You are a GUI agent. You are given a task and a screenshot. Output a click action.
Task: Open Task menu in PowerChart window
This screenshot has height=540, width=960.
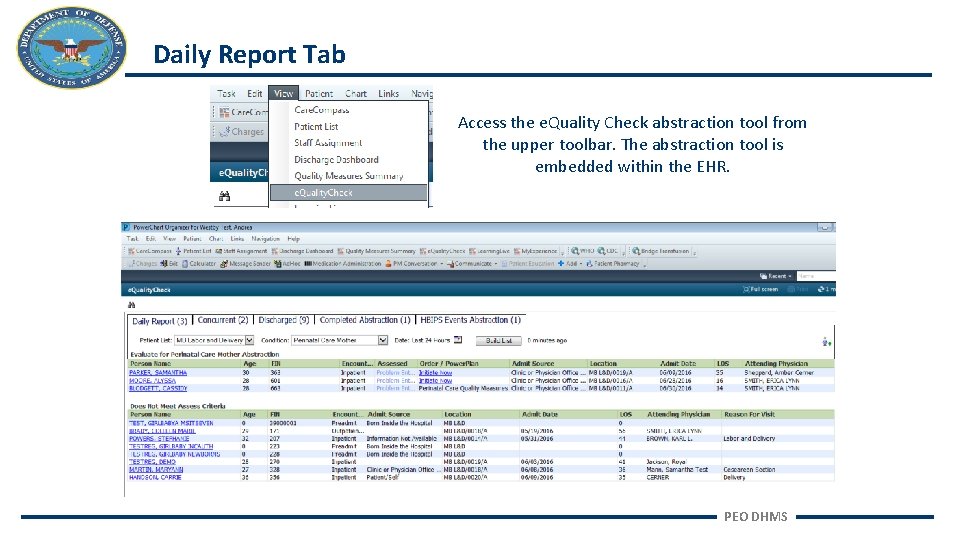(132, 239)
